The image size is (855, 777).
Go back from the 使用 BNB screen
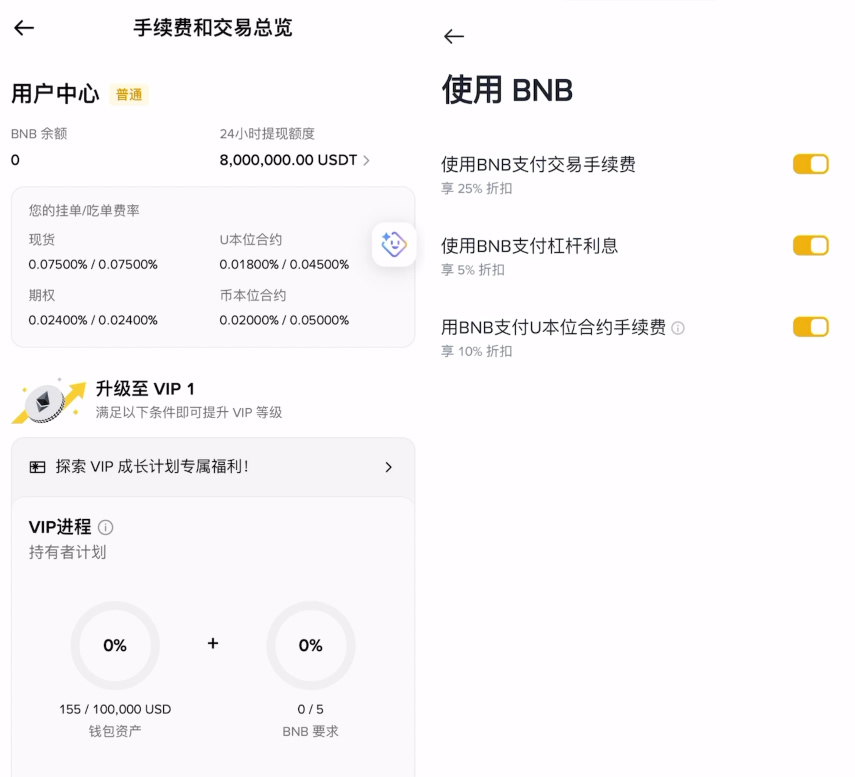point(454,37)
